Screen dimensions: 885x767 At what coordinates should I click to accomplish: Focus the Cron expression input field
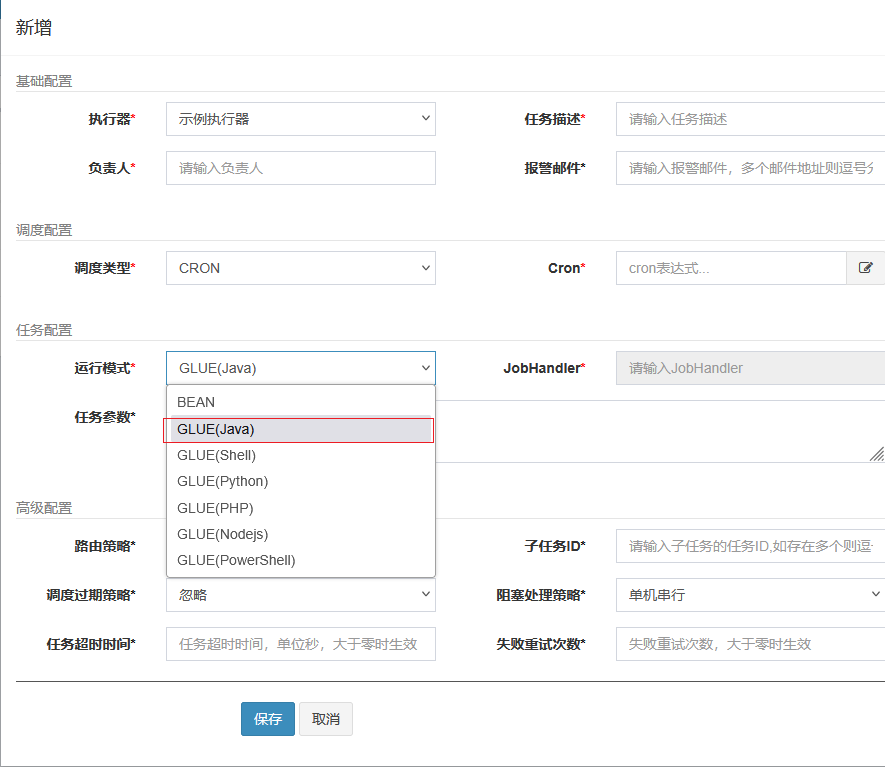731,268
